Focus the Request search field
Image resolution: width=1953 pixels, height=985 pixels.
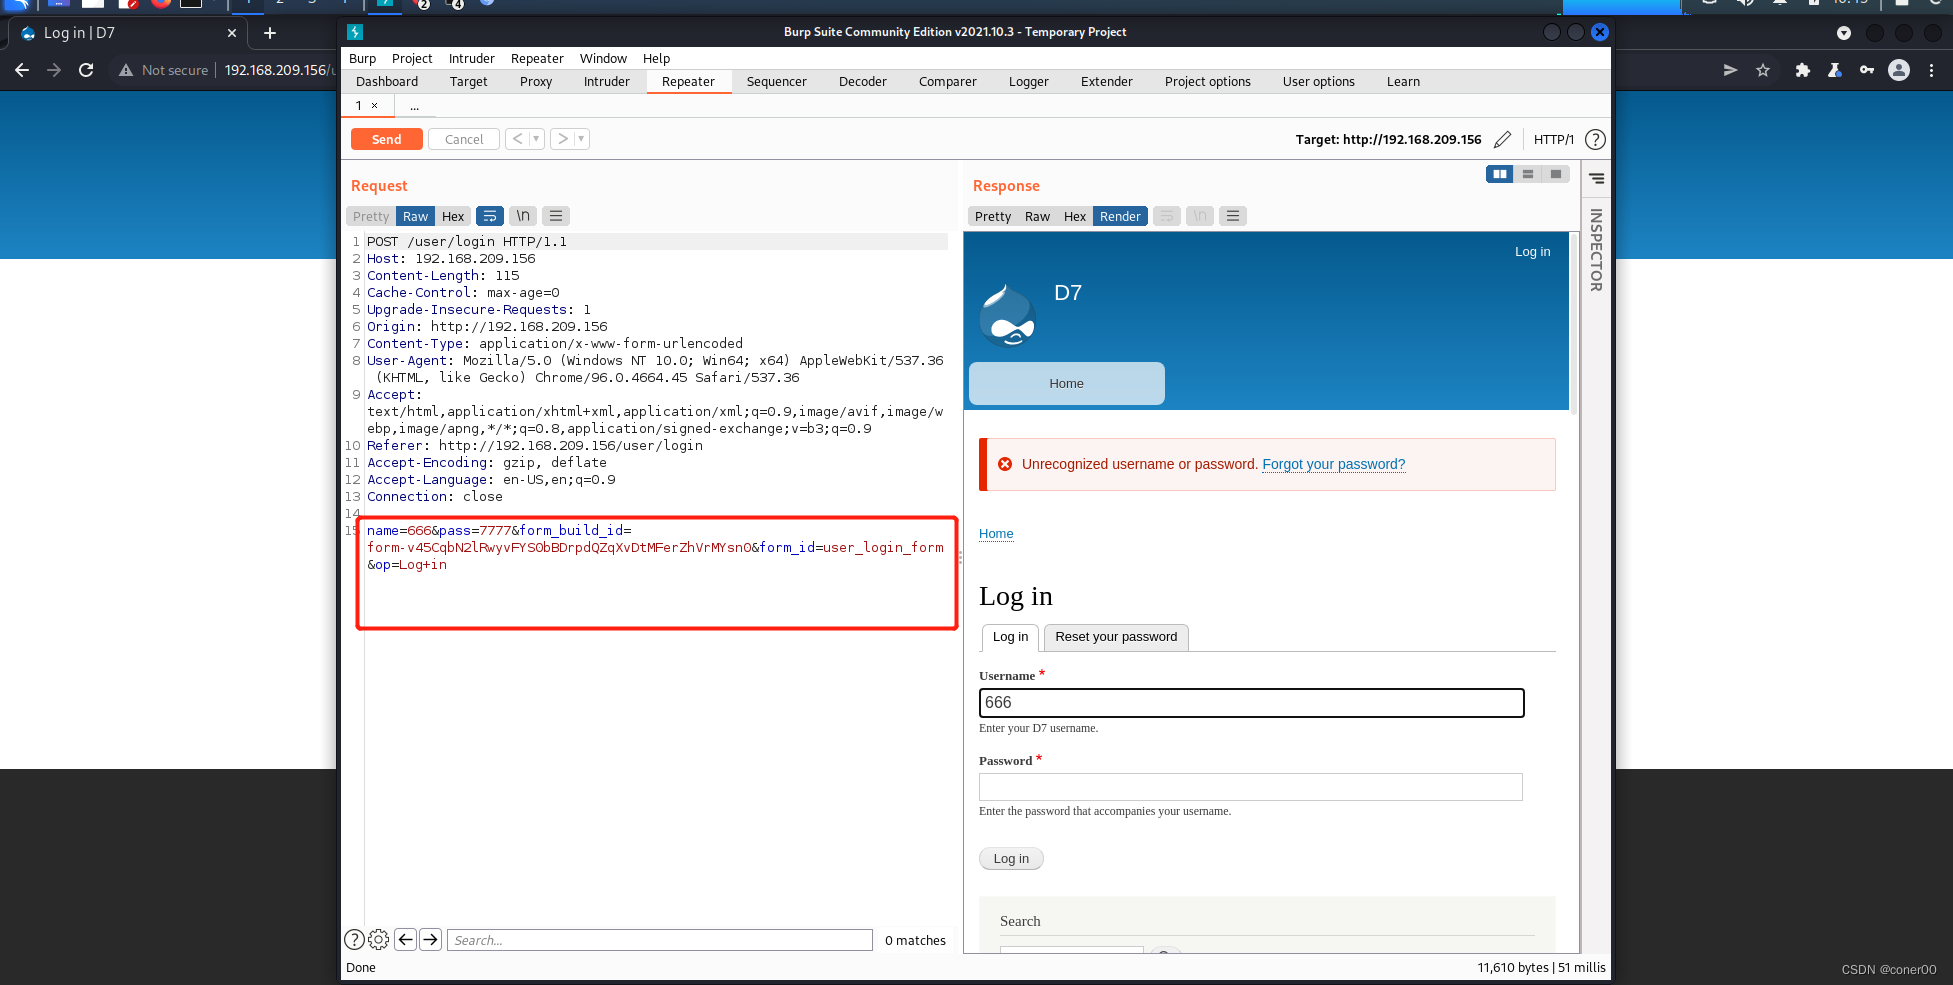[659, 940]
